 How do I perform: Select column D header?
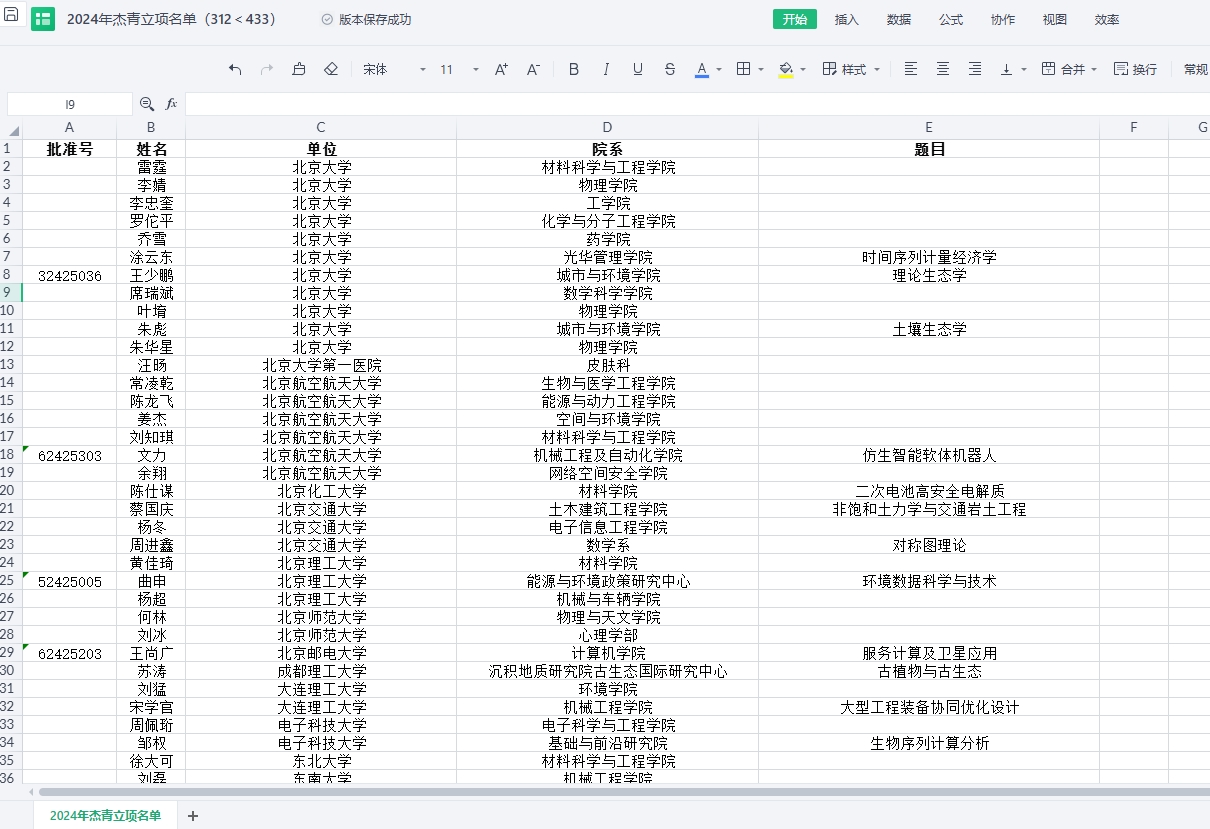click(x=607, y=127)
